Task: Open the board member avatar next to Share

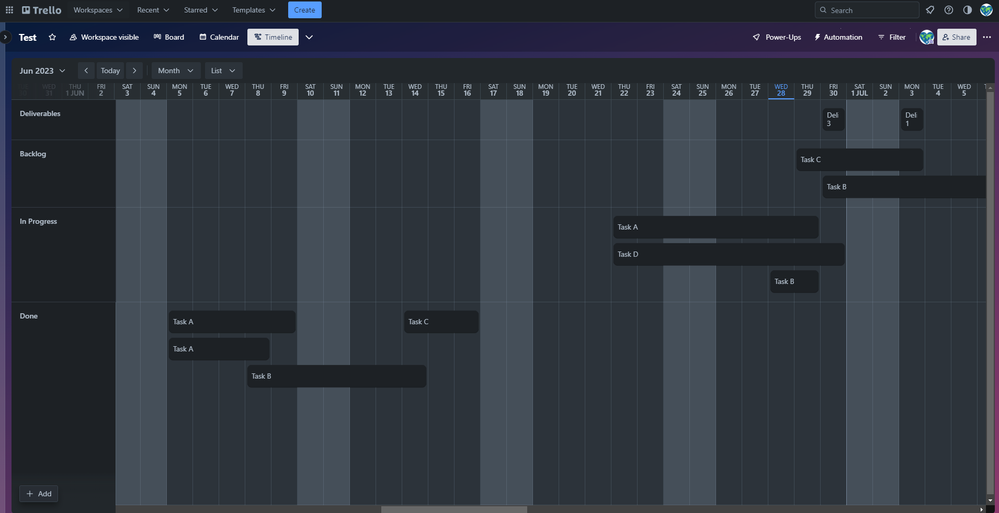Action: coord(926,37)
